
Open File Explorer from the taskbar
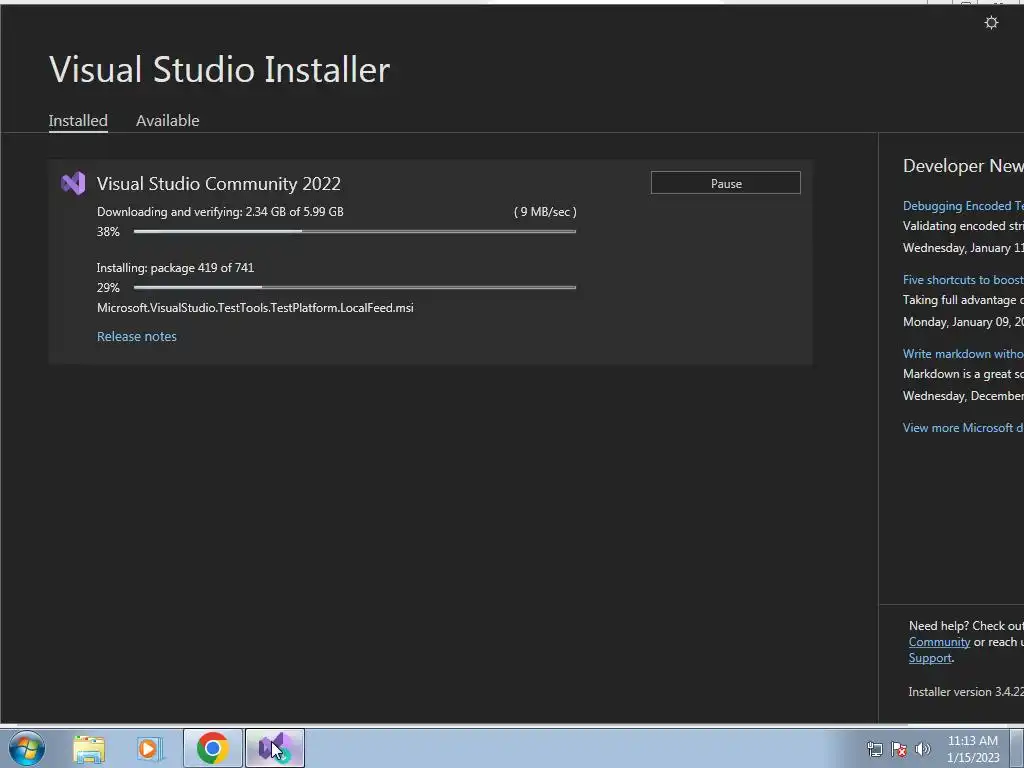click(x=89, y=748)
